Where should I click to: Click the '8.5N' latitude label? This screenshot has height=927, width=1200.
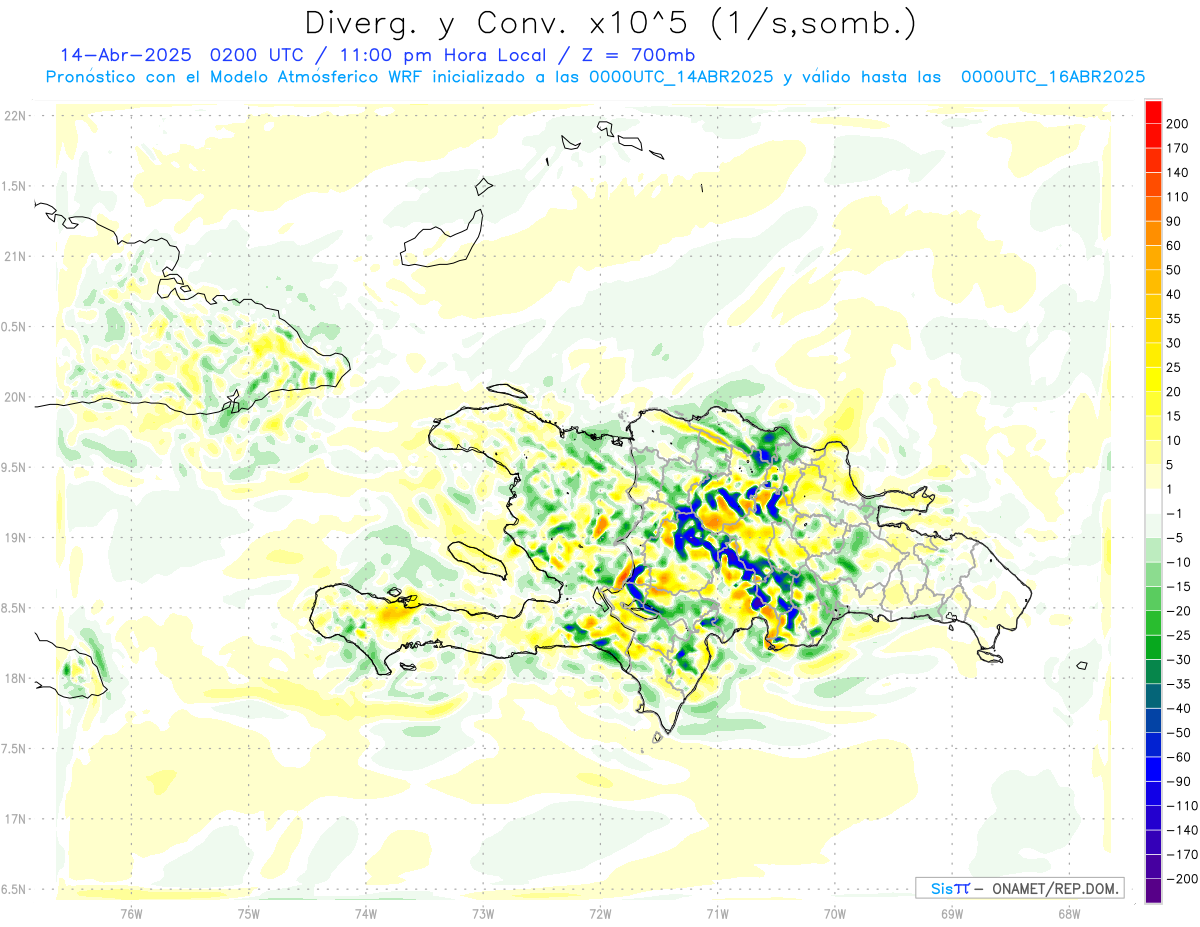15,608
